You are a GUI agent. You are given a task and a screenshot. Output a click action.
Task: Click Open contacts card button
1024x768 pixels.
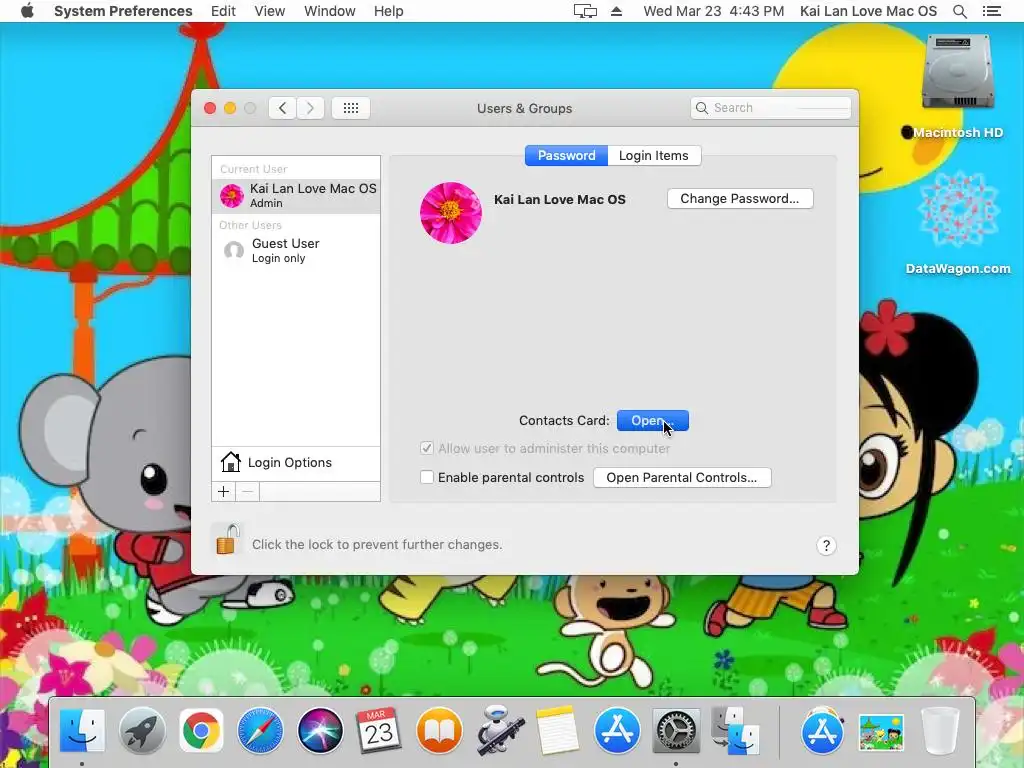652,421
